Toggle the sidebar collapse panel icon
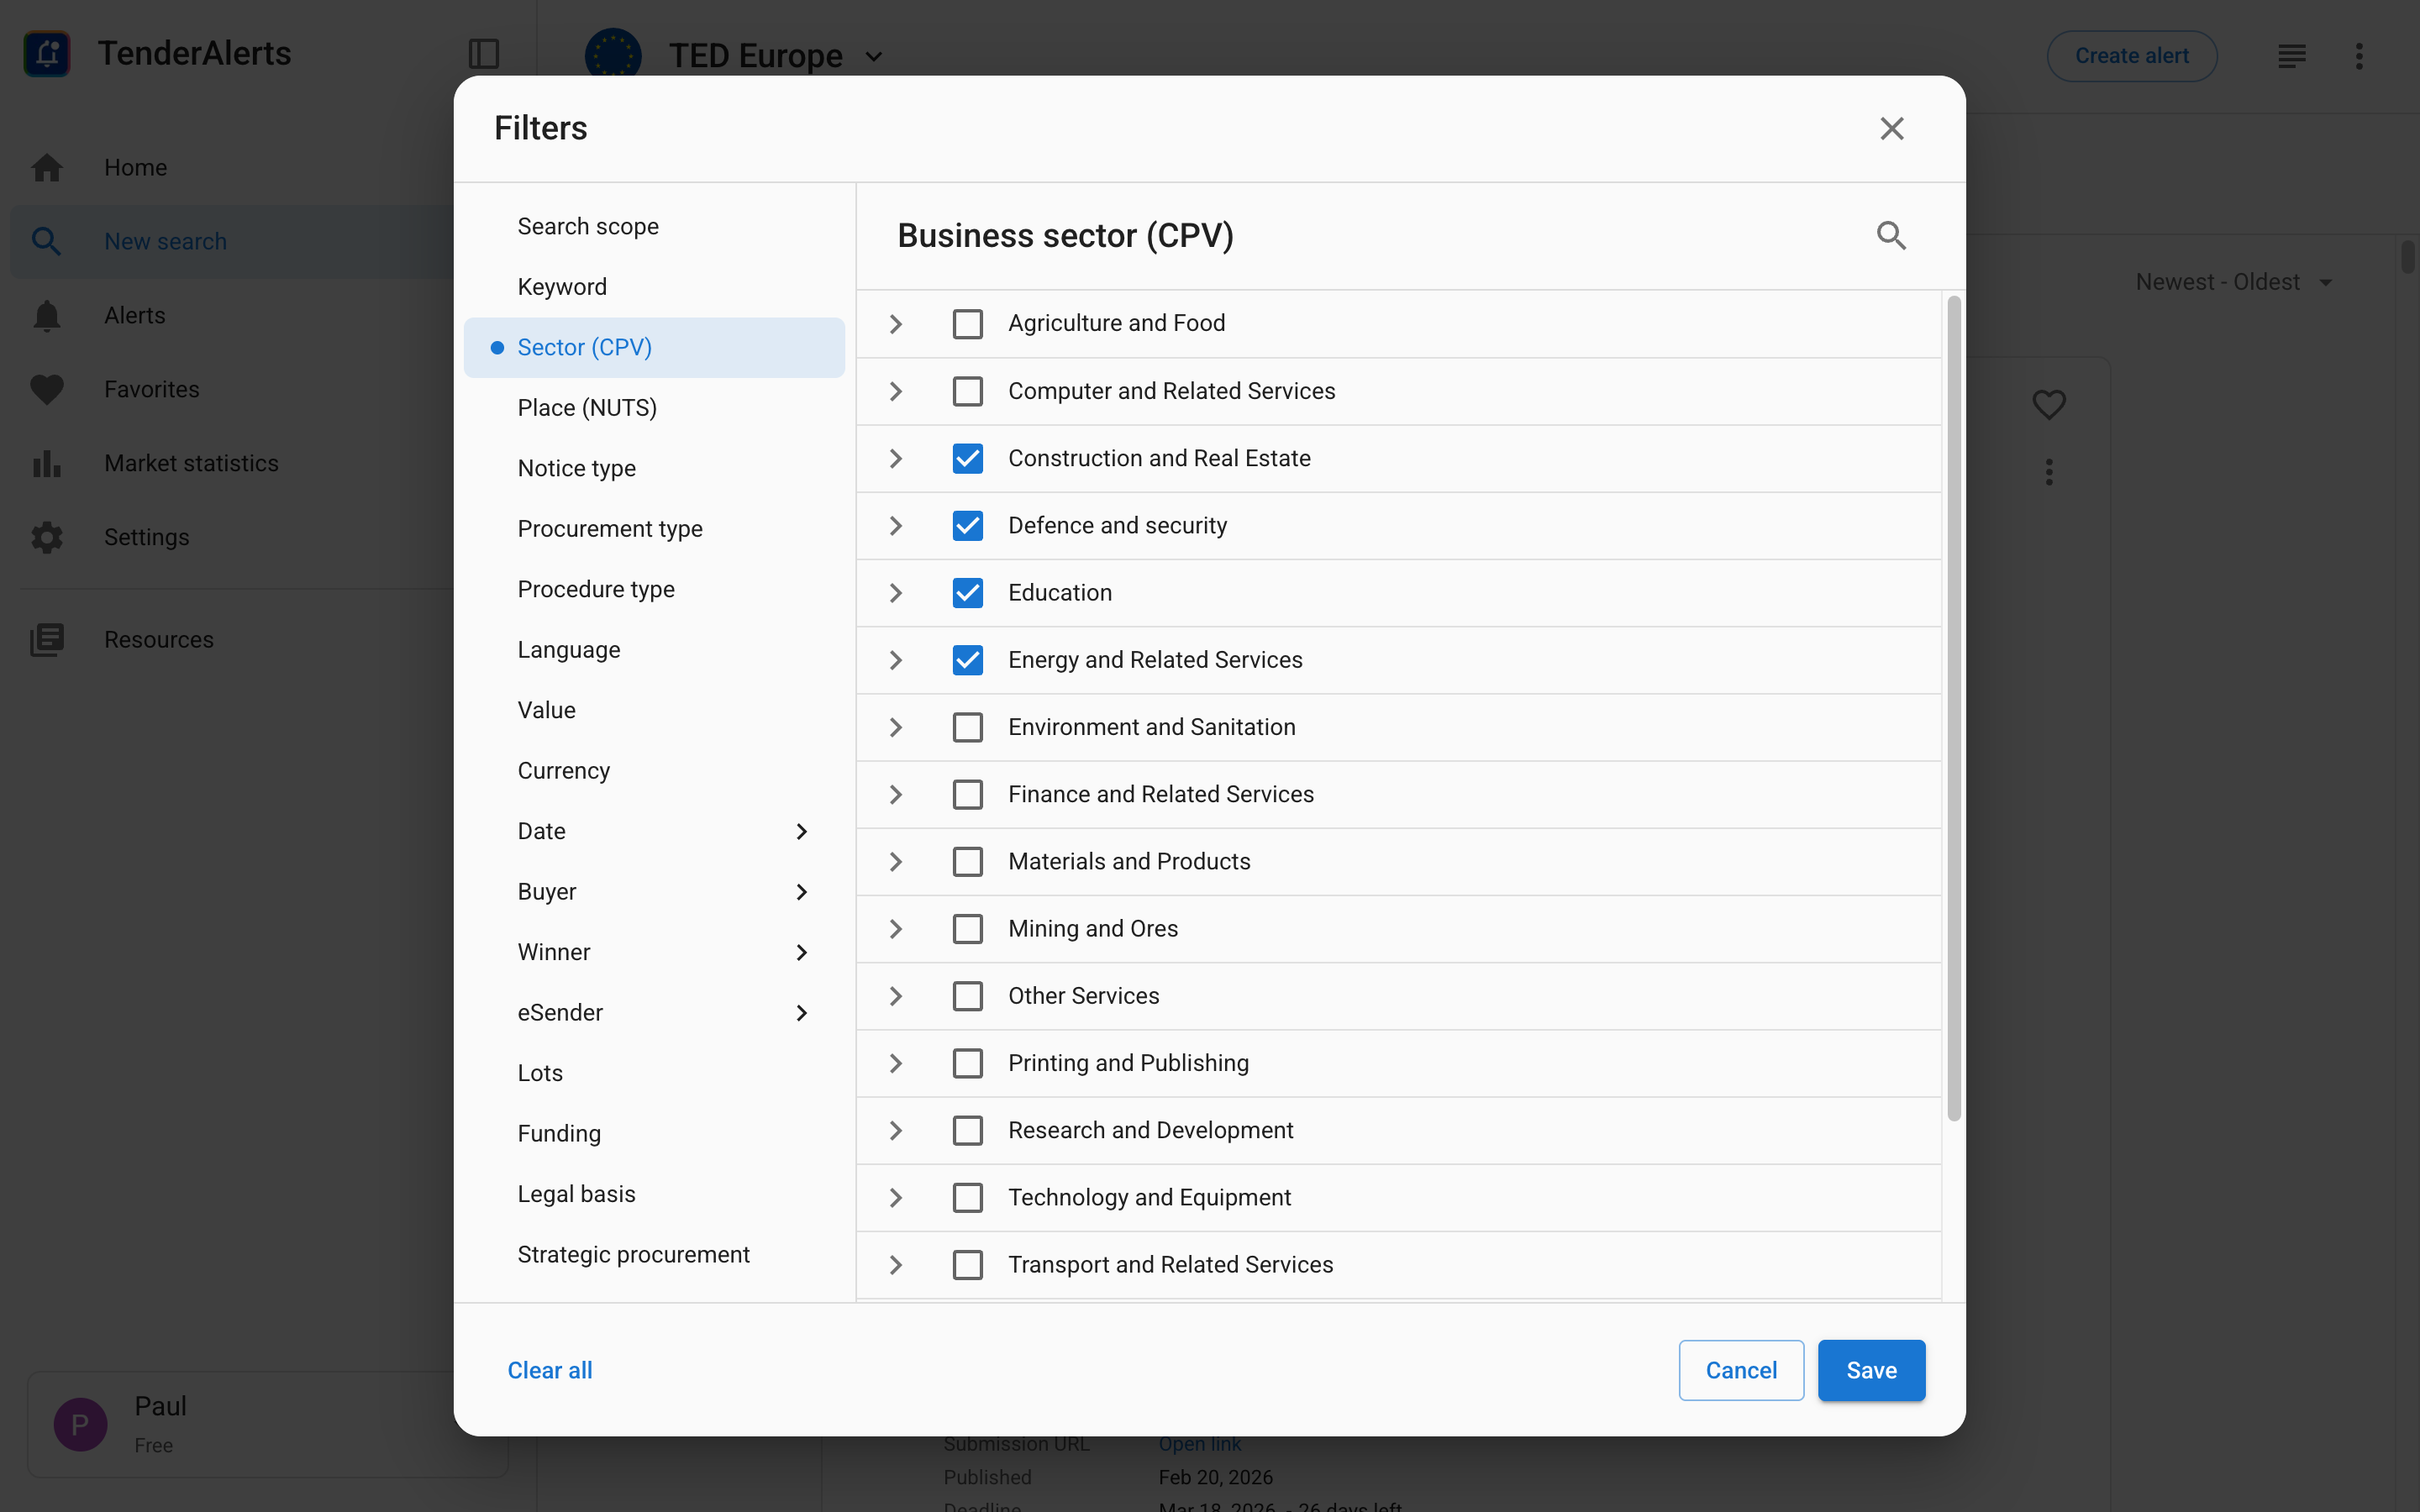Screen dimensions: 2420x1512 coord(484,54)
